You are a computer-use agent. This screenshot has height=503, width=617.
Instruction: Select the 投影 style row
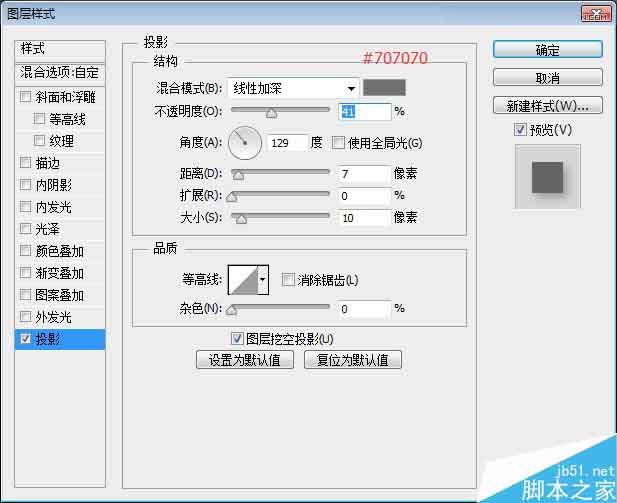(60, 339)
